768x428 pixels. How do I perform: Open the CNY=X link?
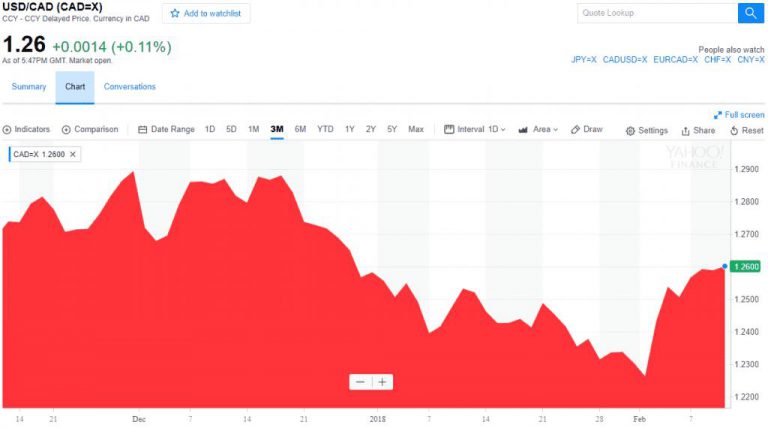tap(751, 60)
